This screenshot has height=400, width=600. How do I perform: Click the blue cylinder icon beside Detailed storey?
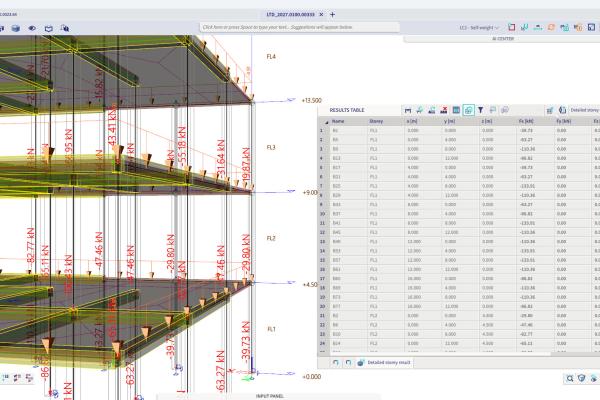[x=562, y=110]
